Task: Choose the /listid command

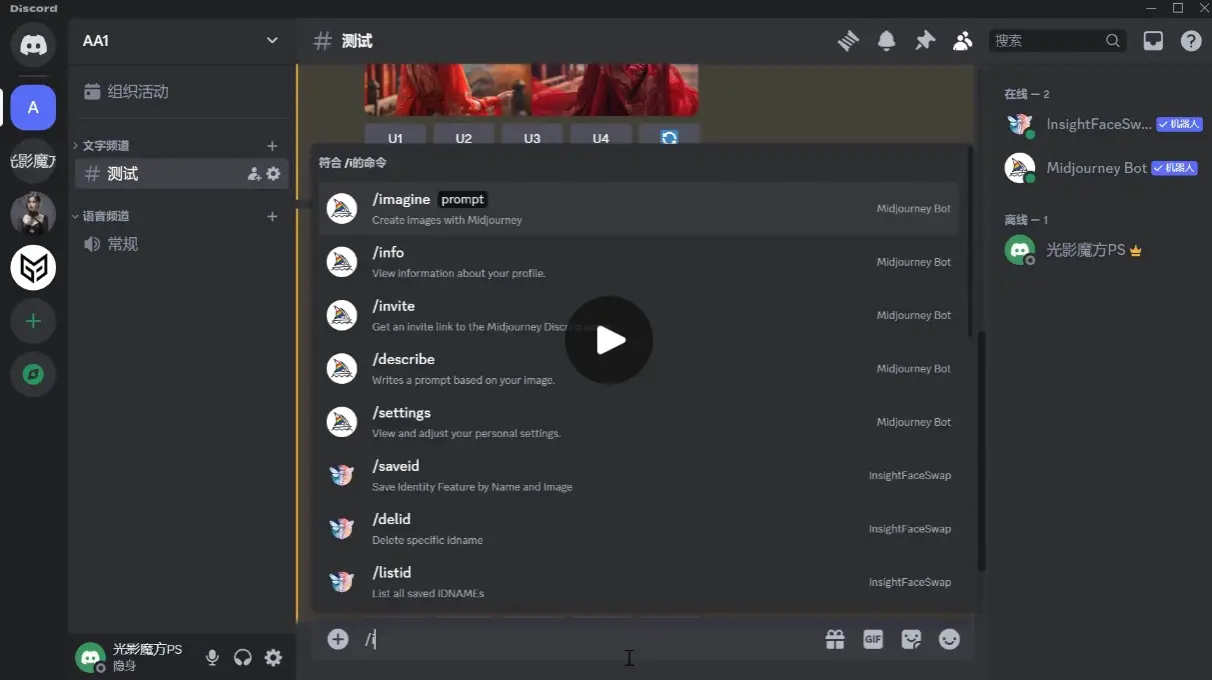Action: point(638,582)
